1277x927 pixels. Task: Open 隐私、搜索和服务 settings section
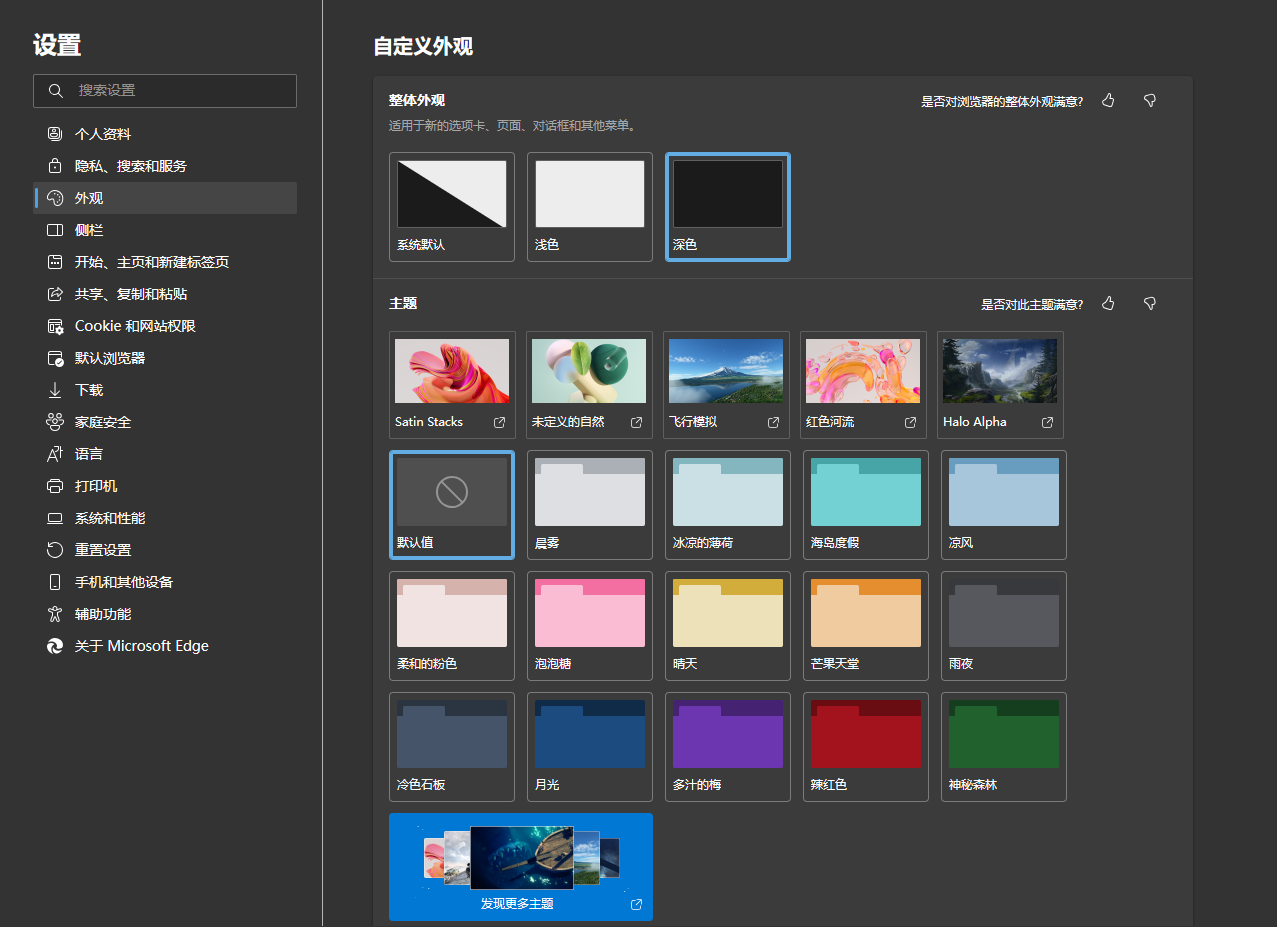click(x=130, y=166)
